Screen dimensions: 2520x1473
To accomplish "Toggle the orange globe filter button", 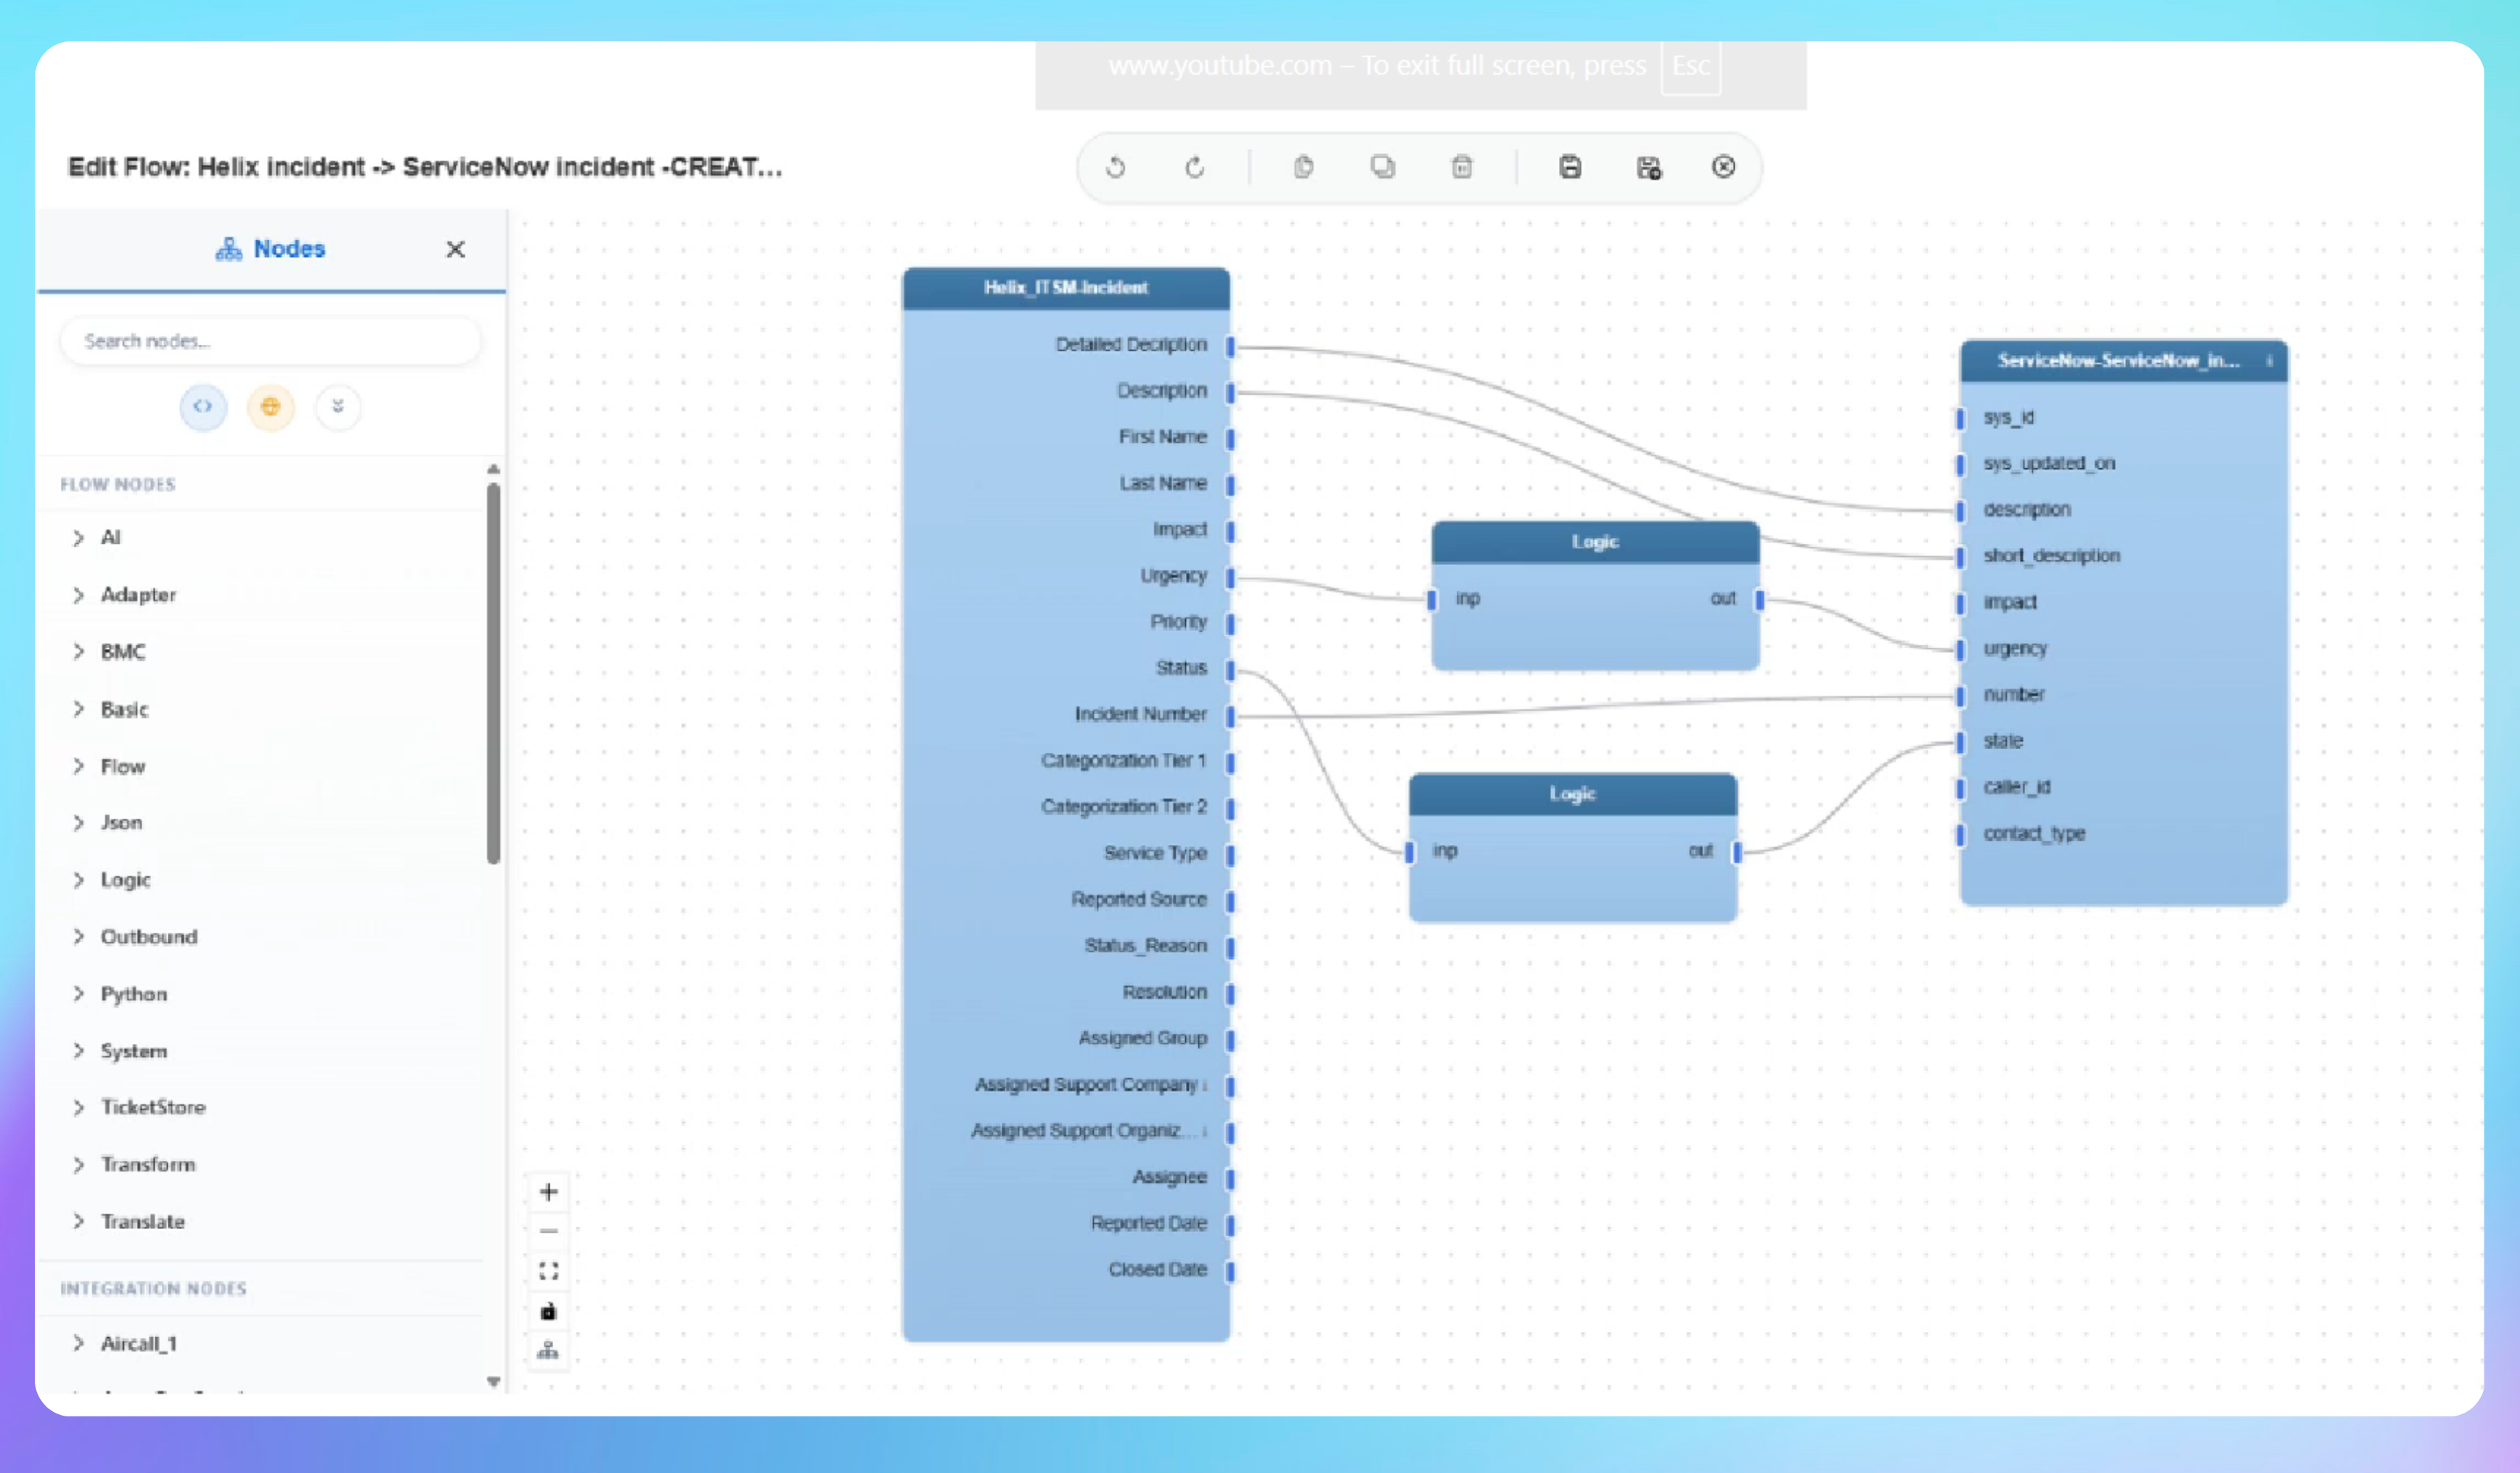I will coord(270,406).
